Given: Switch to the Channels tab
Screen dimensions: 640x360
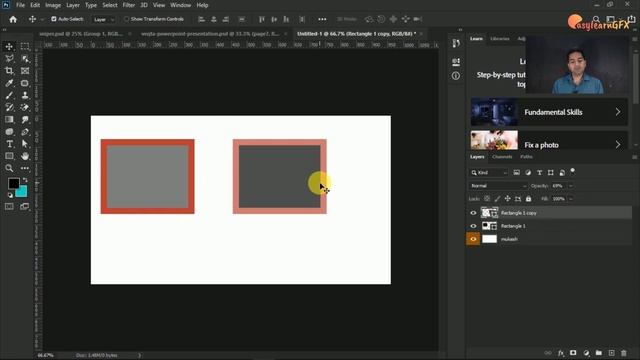Looking at the screenshot, I should pos(502,157).
